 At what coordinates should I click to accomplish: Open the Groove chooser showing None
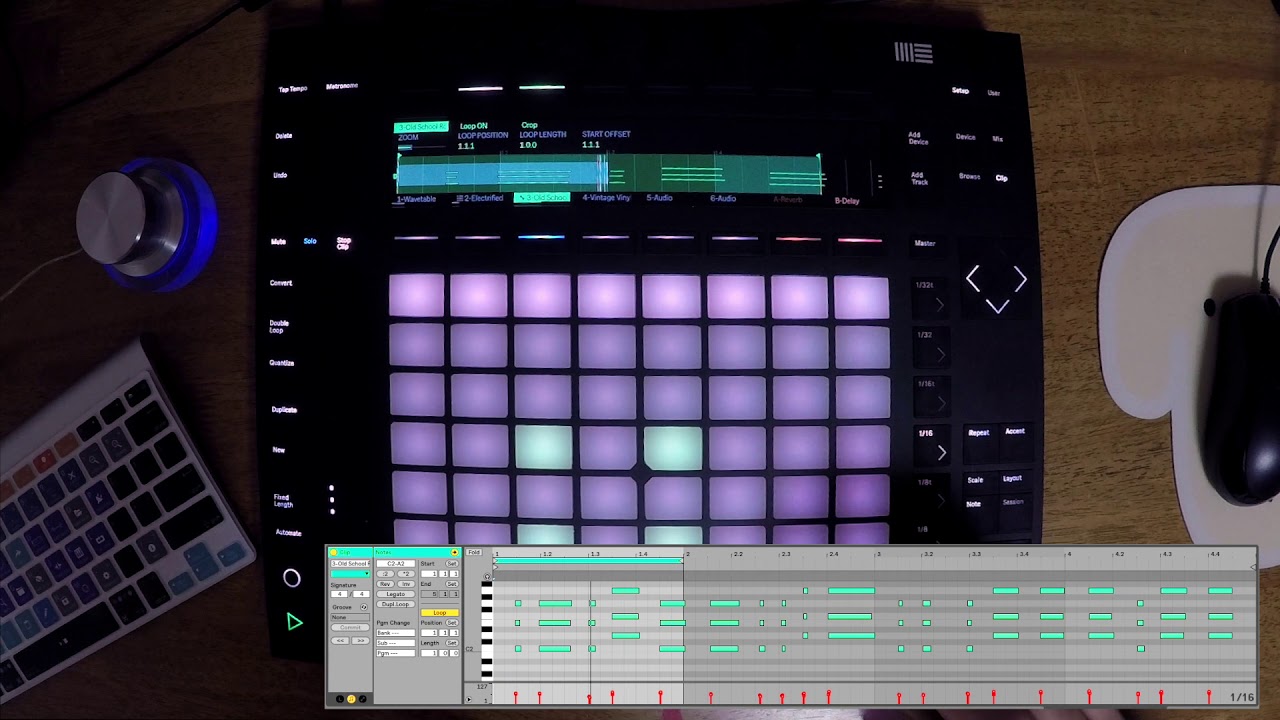350,617
